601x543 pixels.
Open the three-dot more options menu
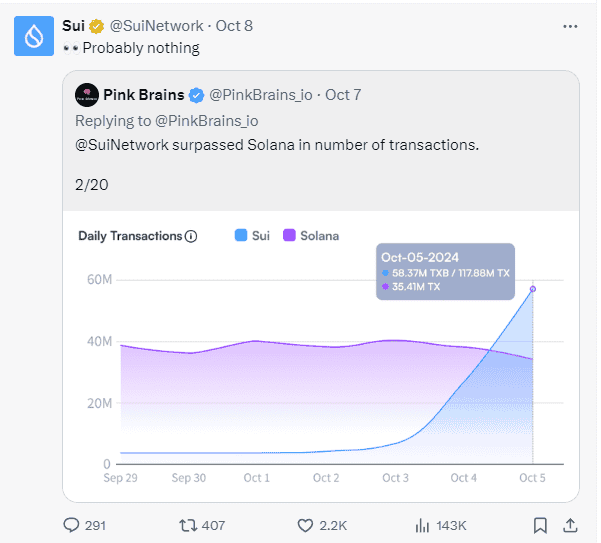(x=570, y=26)
